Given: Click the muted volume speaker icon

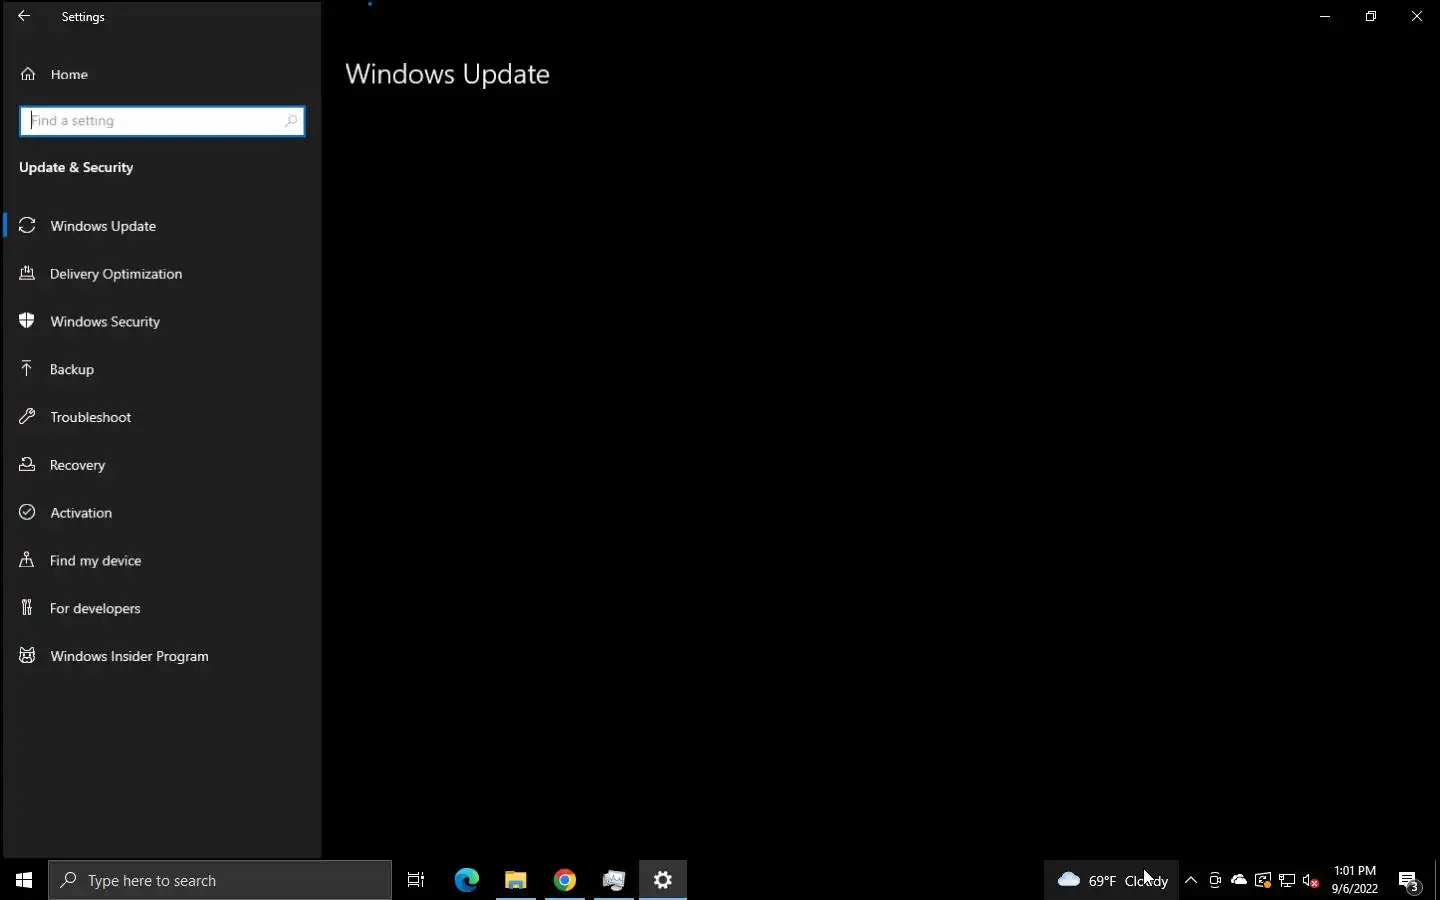Looking at the screenshot, I should (1311, 880).
